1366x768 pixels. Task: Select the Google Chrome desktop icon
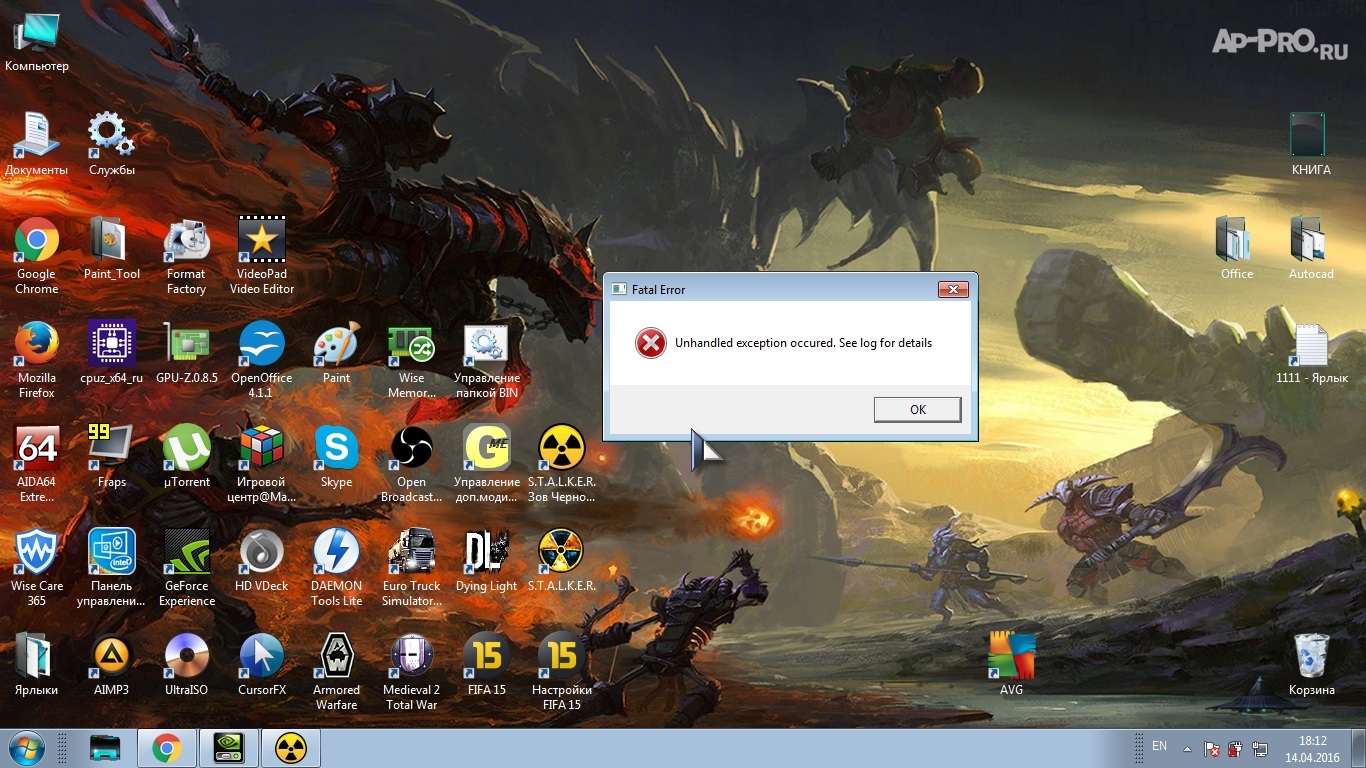coord(37,257)
